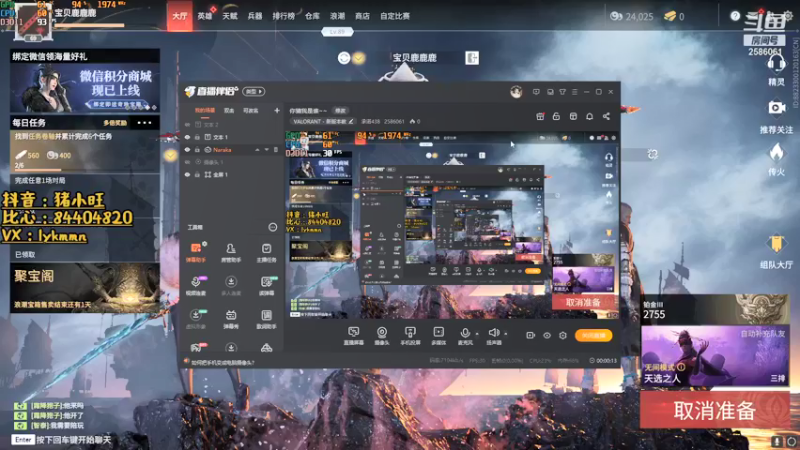Image resolution: width=800 pixels, height=450 pixels.
Task: Collapse the 工具箱 toolbox section
Action: (272, 227)
